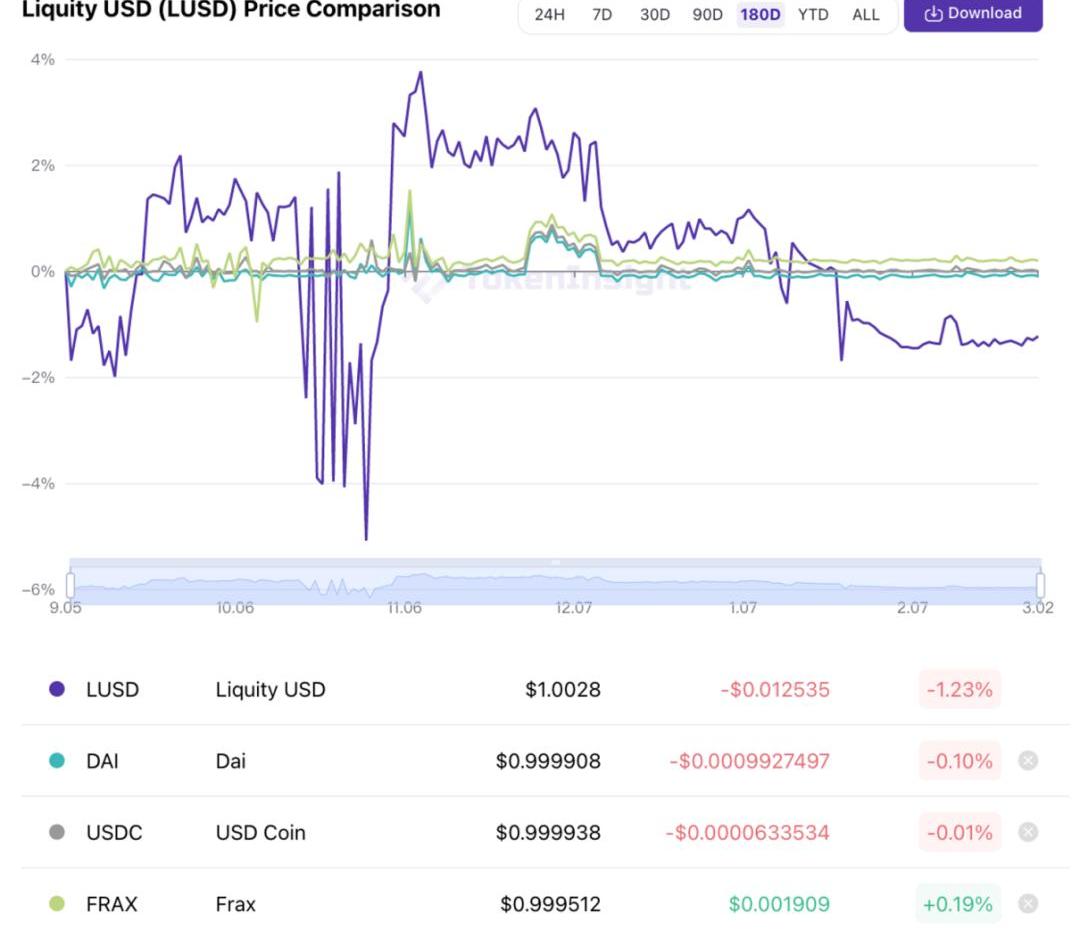Click the $0.999908 DAI price
The width and height of the screenshot is (1080, 933).
coord(548,761)
